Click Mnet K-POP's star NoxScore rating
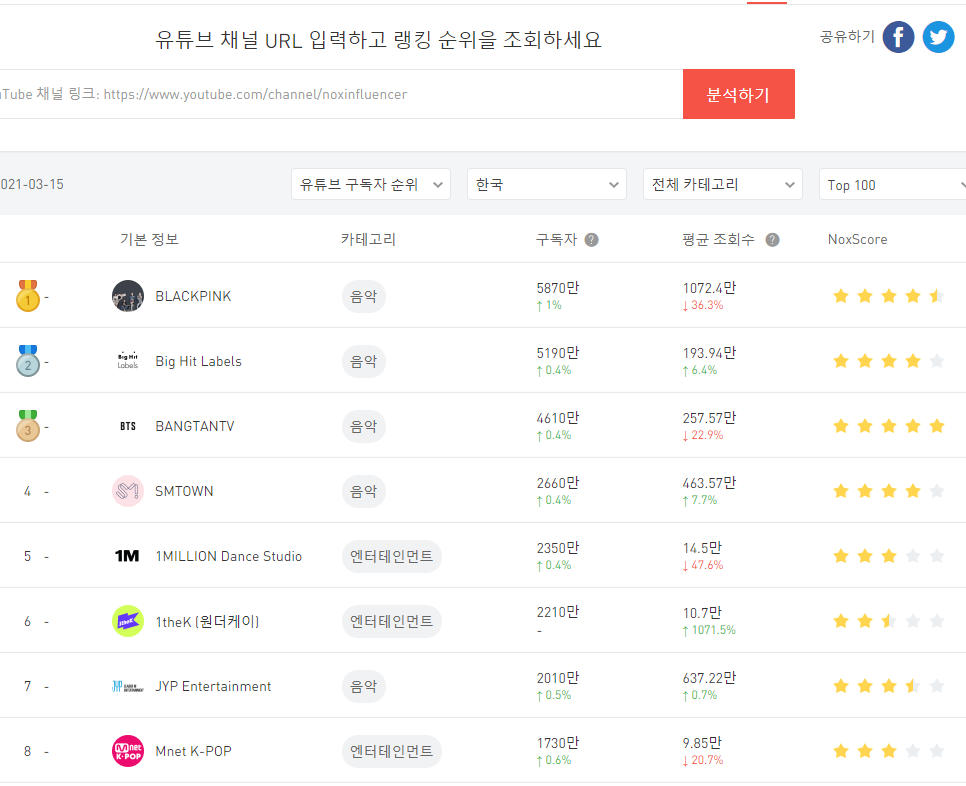The height and width of the screenshot is (786, 966). tap(888, 751)
